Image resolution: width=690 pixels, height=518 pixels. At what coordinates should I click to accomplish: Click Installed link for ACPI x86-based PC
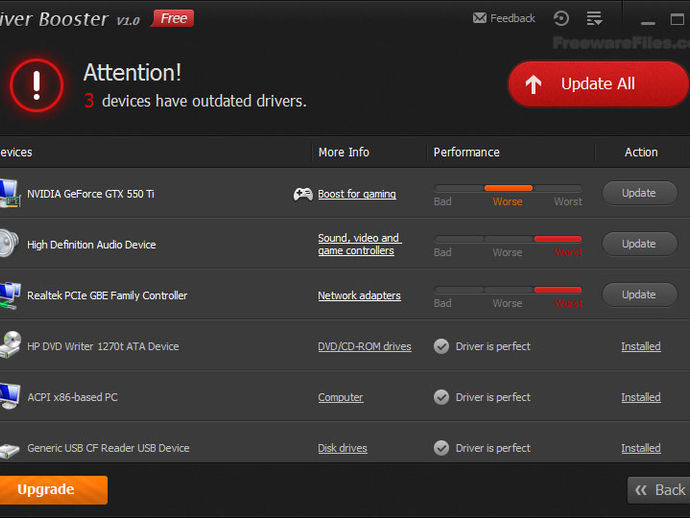tap(641, 397)
